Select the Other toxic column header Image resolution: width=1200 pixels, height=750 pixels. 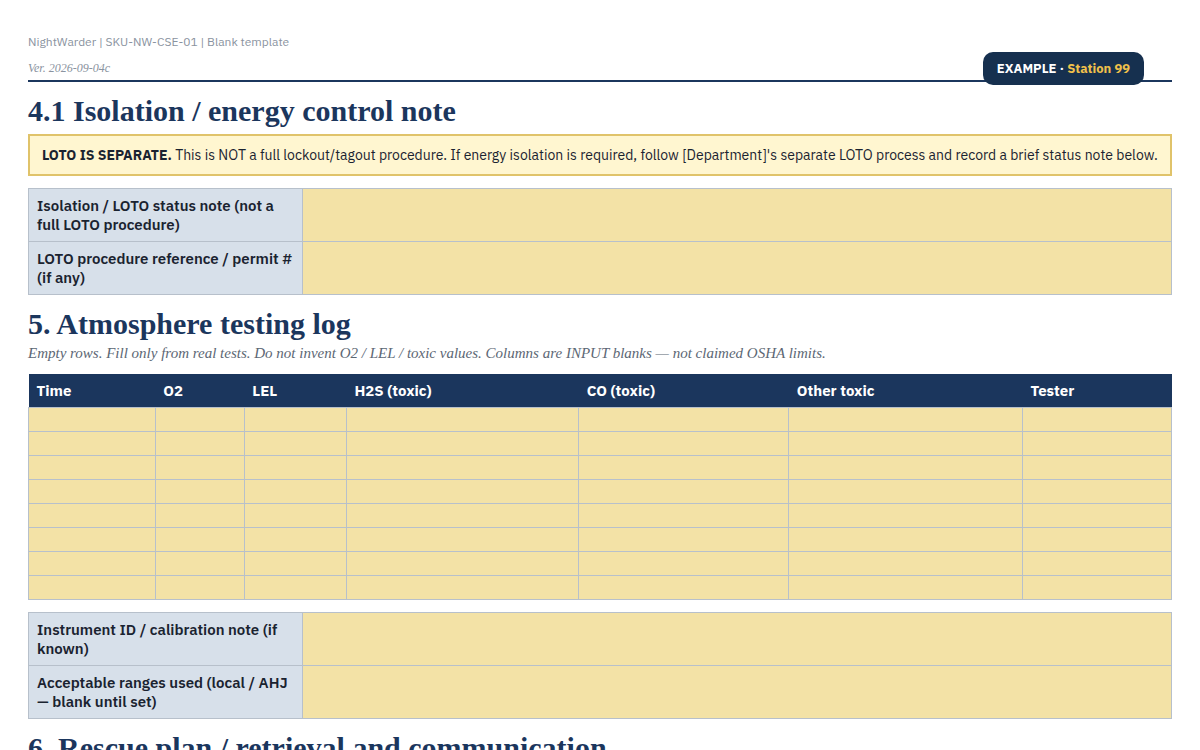905,391
